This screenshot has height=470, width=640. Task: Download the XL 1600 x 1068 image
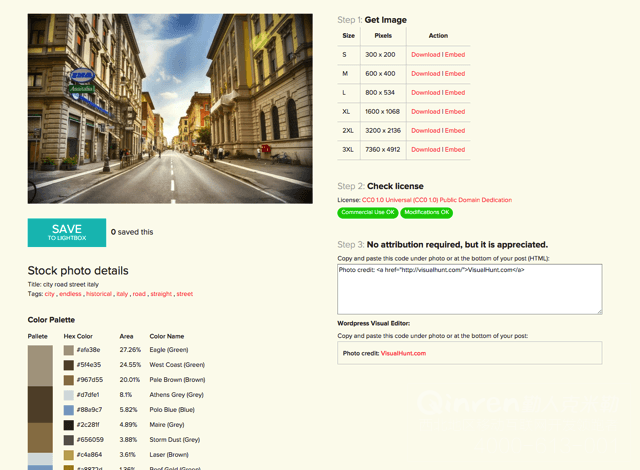tap(425, 112)
